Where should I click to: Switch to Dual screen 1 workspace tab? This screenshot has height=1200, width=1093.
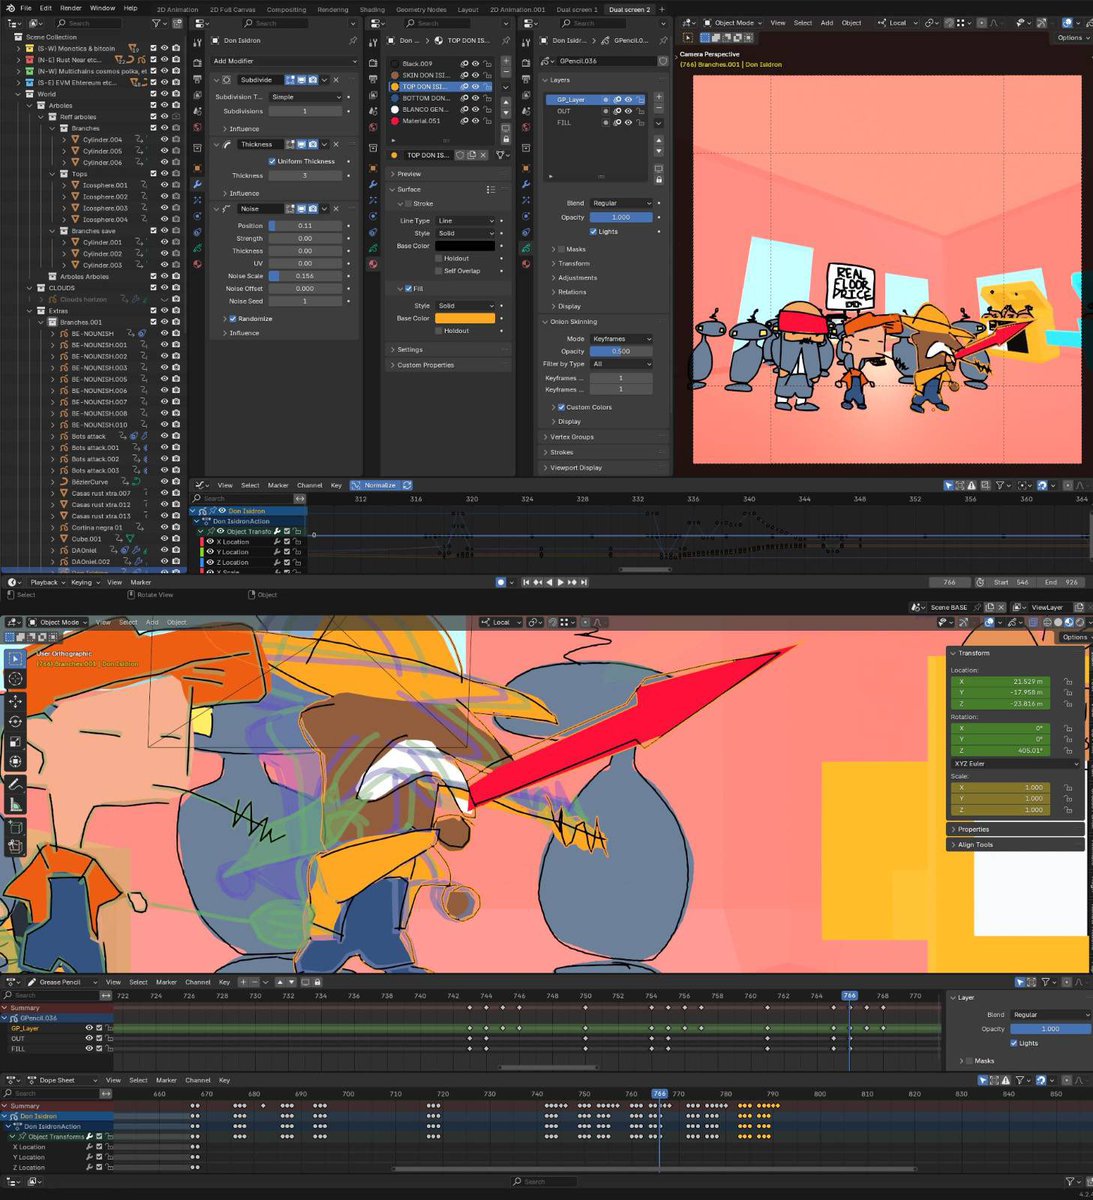(x=577, y=9)
